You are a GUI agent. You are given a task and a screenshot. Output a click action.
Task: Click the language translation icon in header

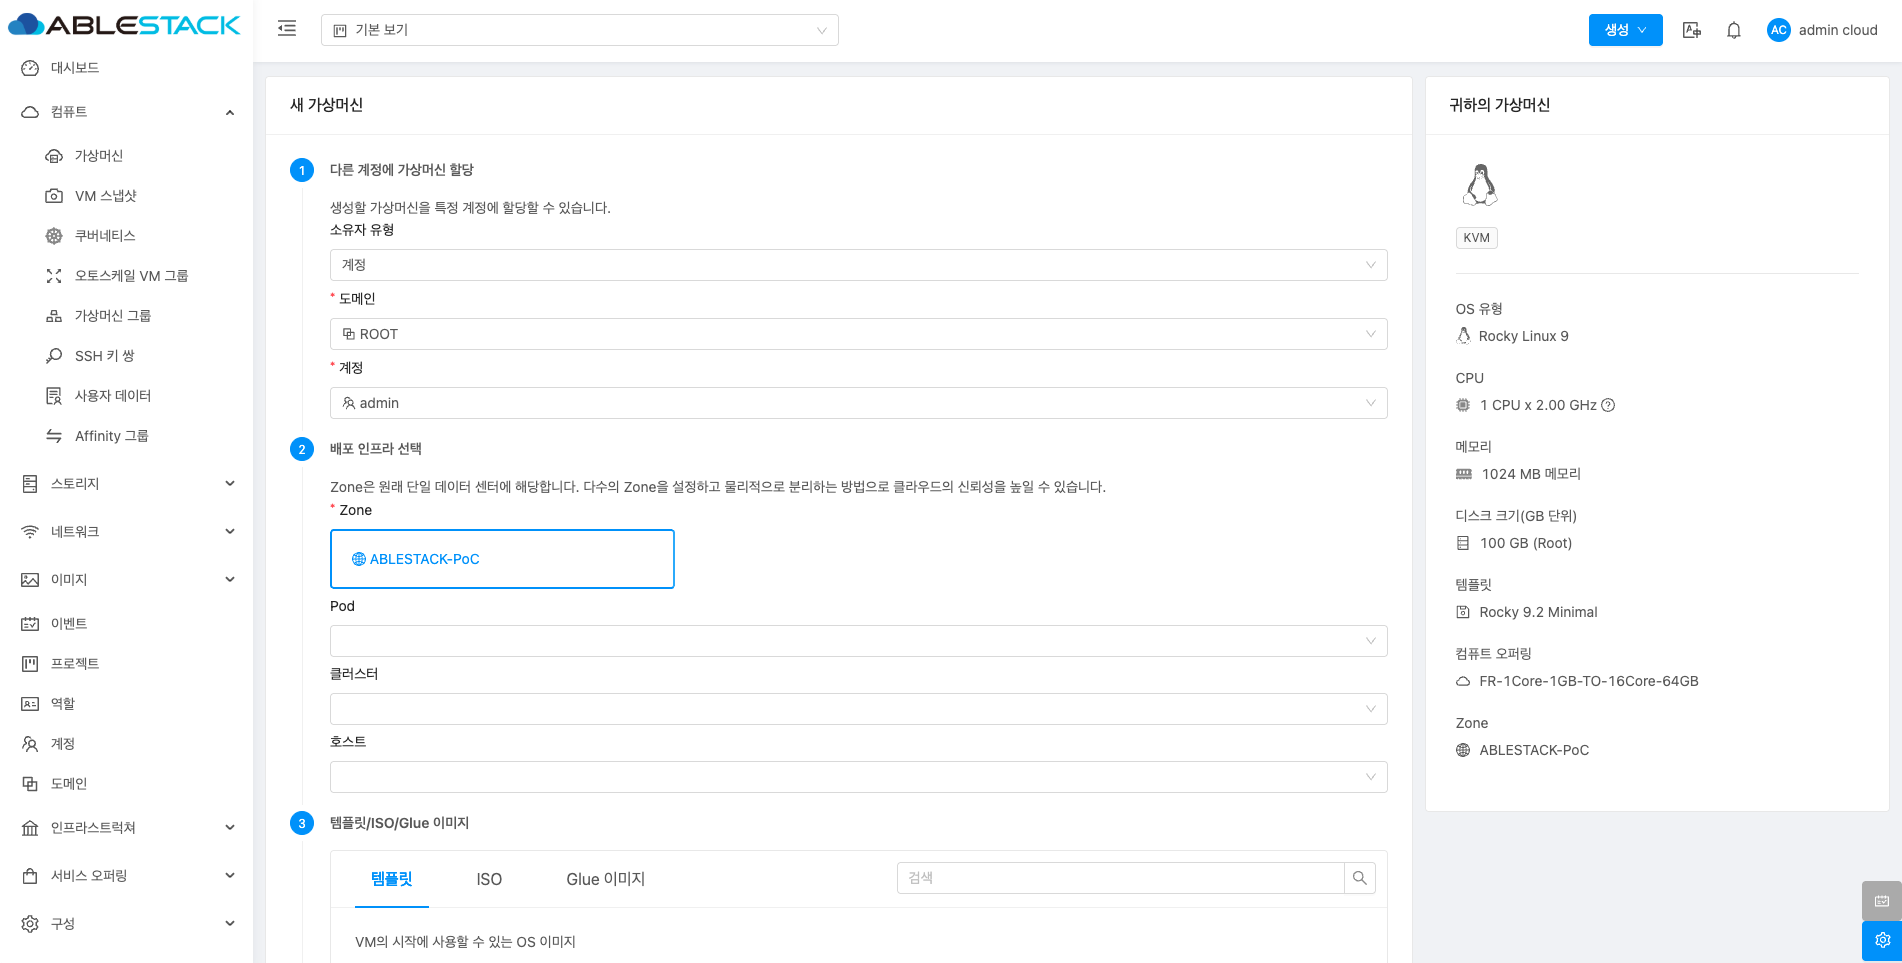pos(1692,30)
